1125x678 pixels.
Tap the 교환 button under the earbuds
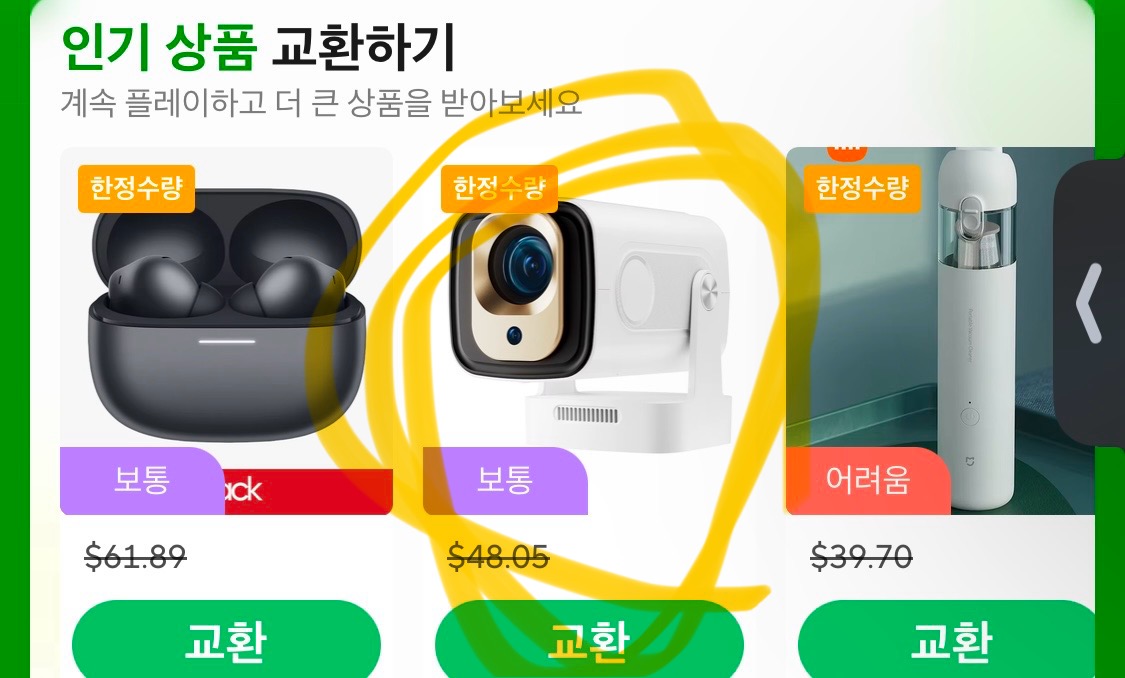click(226, 639)
